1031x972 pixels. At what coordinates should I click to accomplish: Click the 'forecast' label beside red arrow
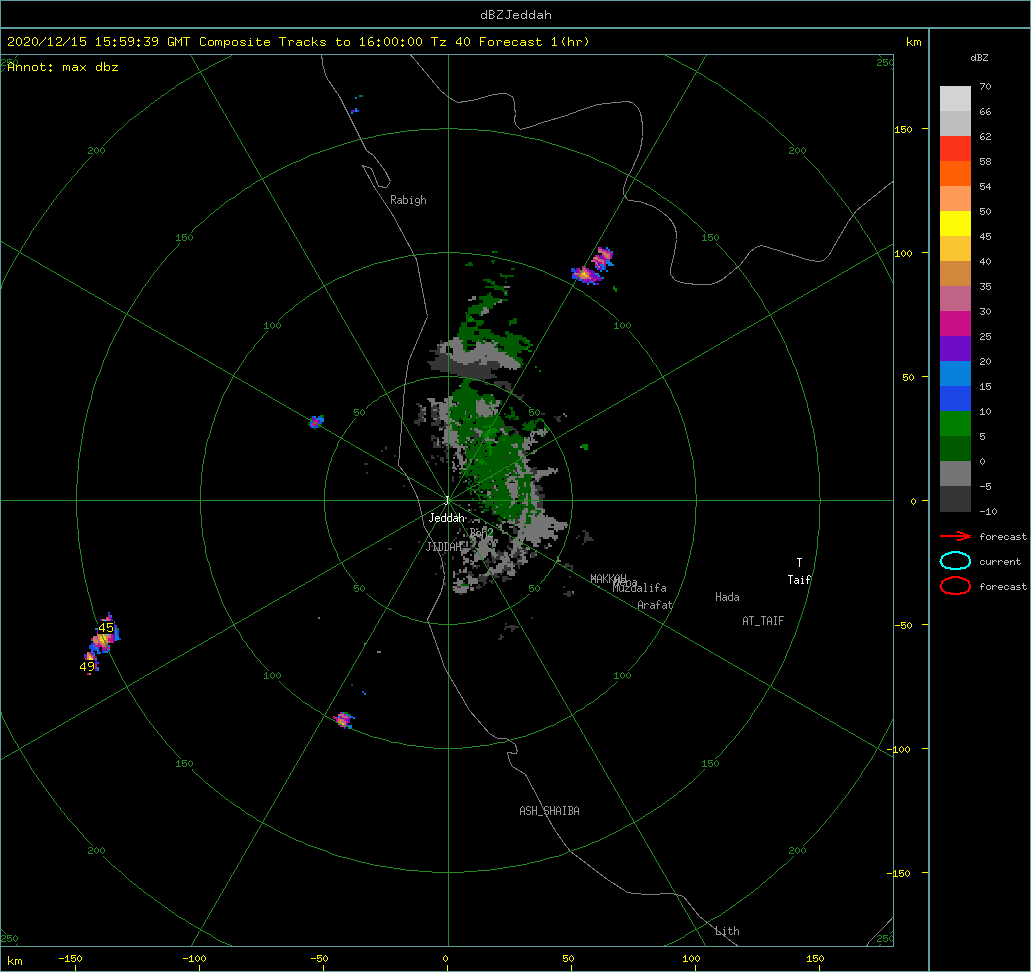coord(1003,537)
